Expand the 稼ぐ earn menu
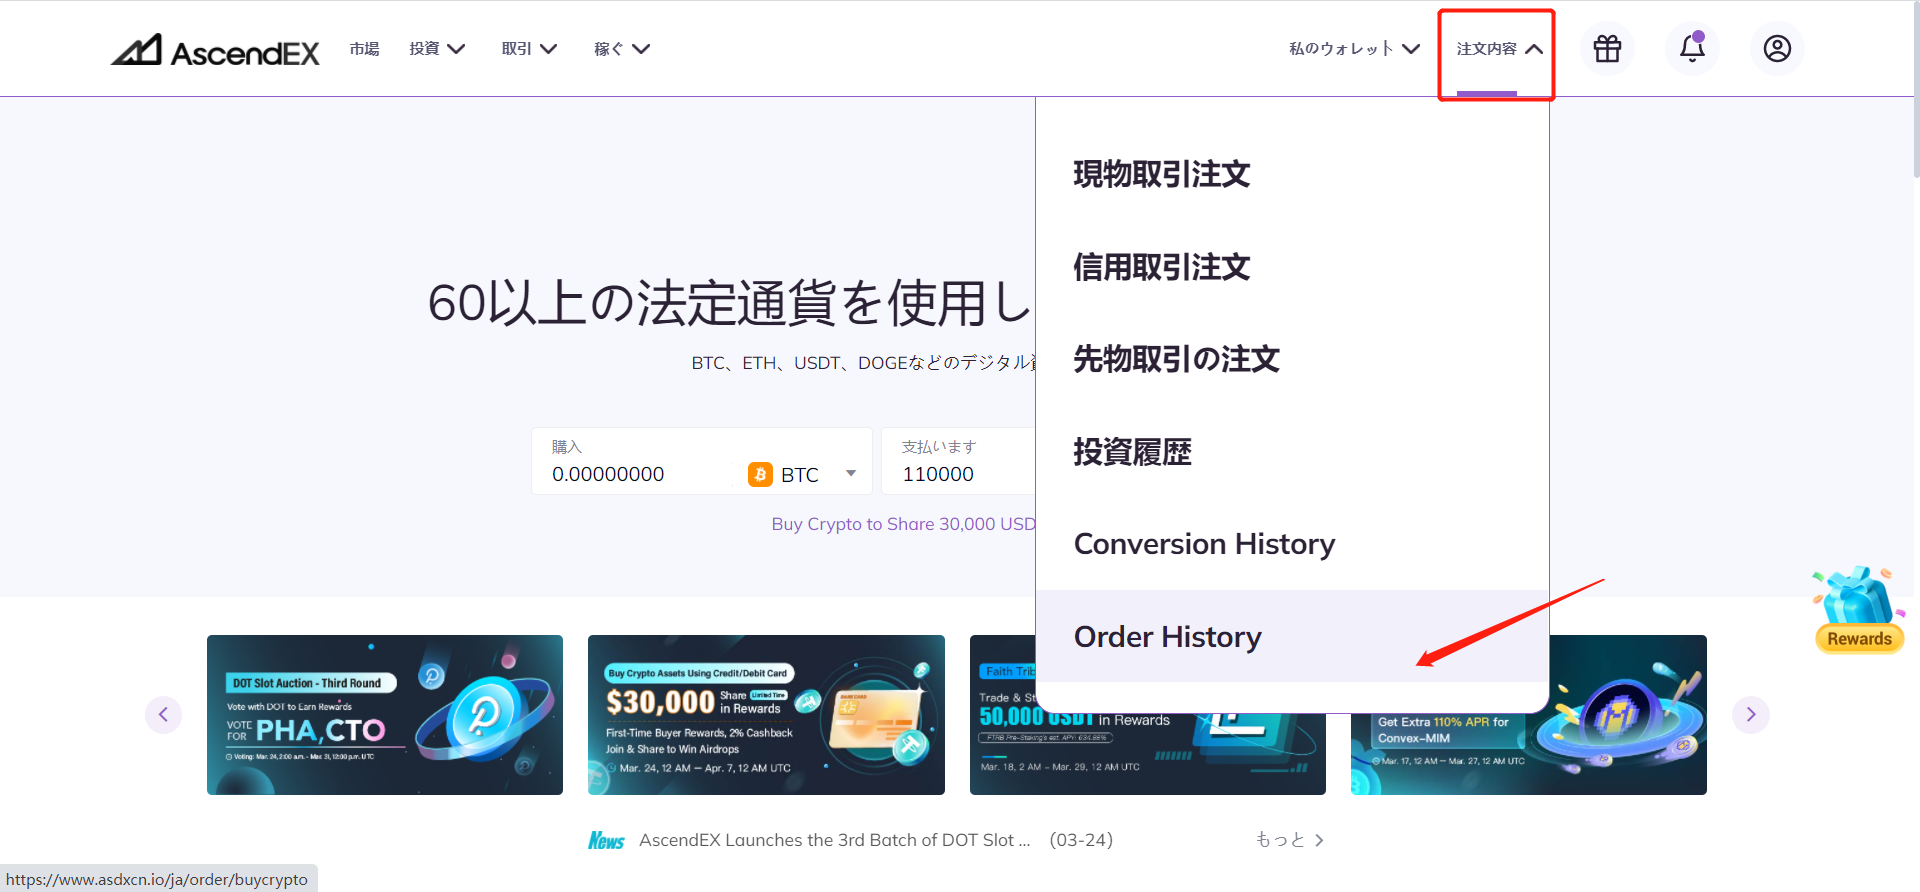 click(622, 48)
